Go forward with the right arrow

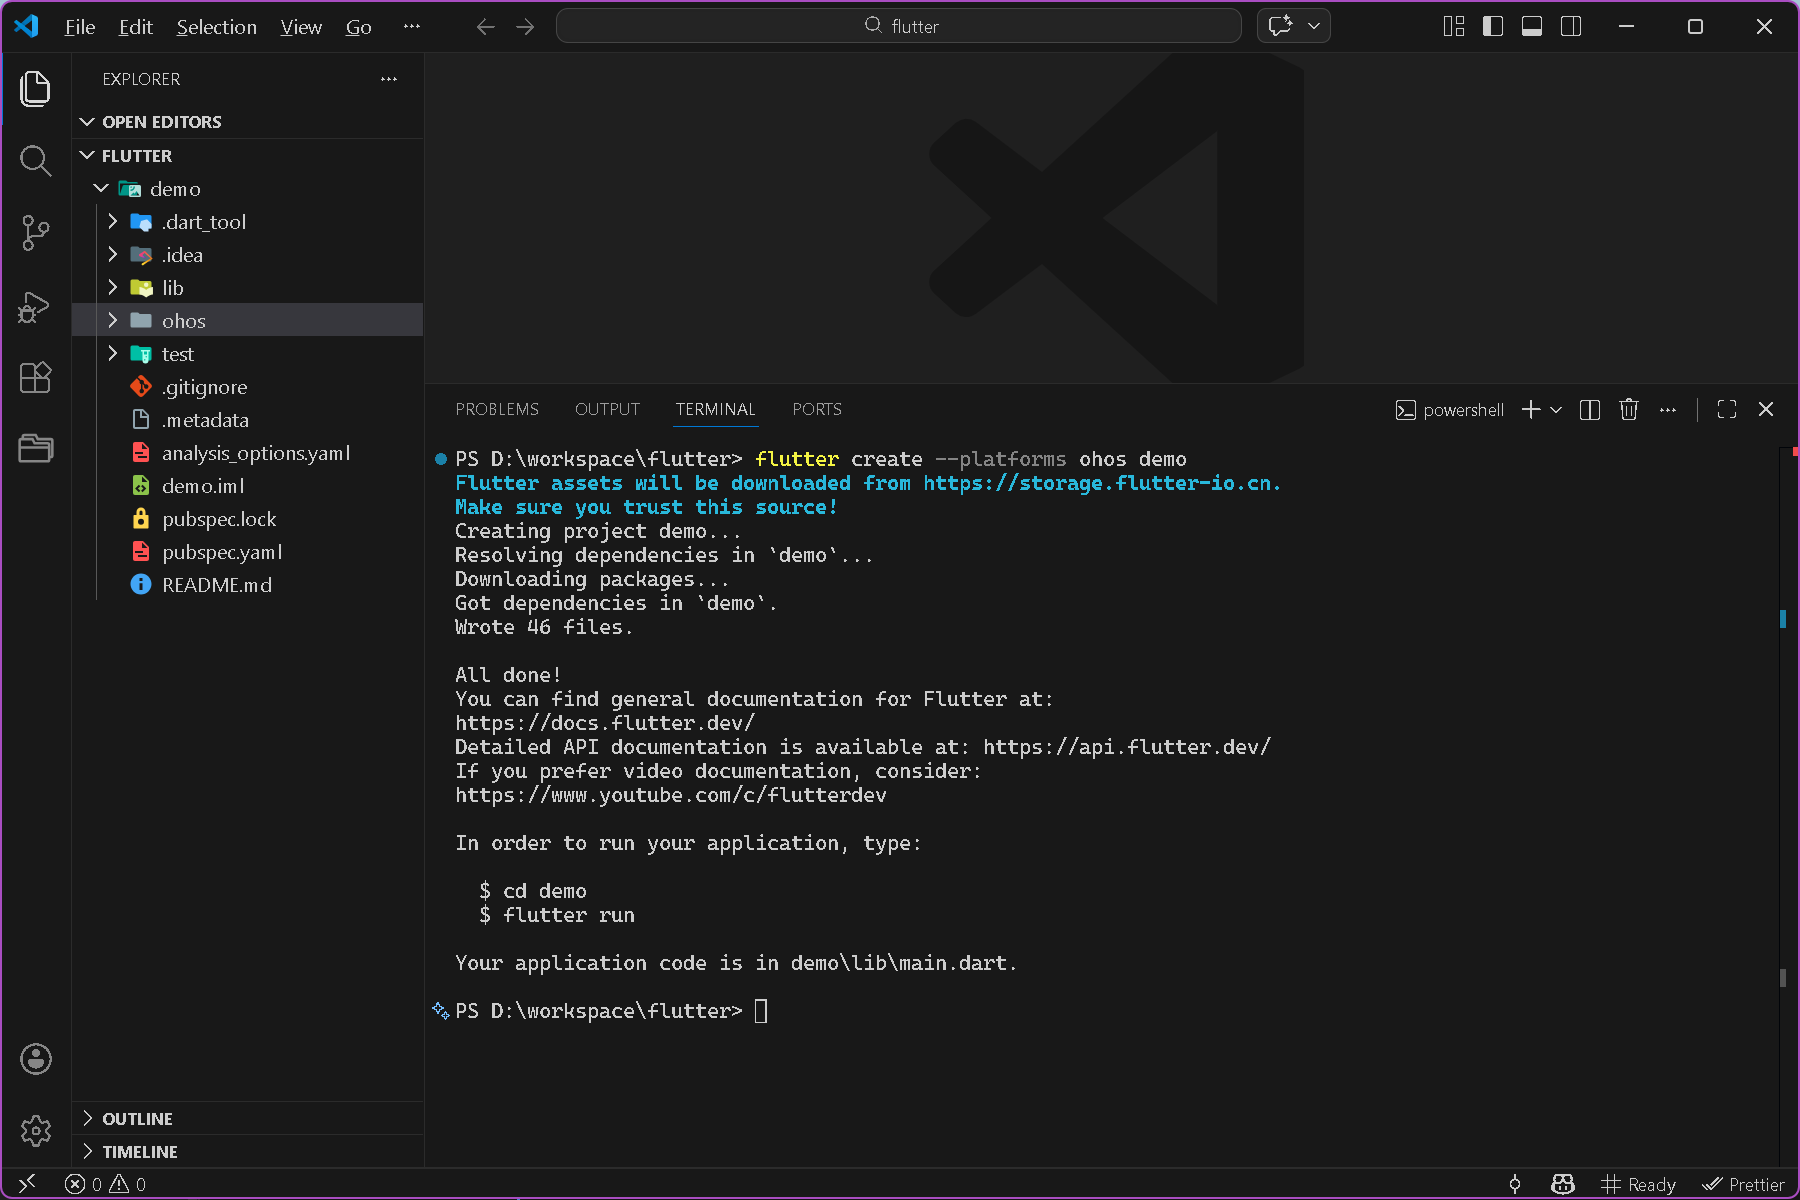[525, 27]
